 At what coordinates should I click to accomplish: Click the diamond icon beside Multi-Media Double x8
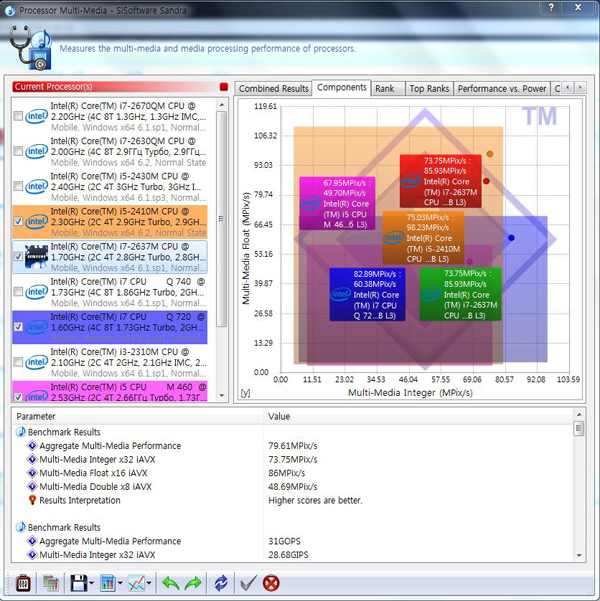click(33, 487)
